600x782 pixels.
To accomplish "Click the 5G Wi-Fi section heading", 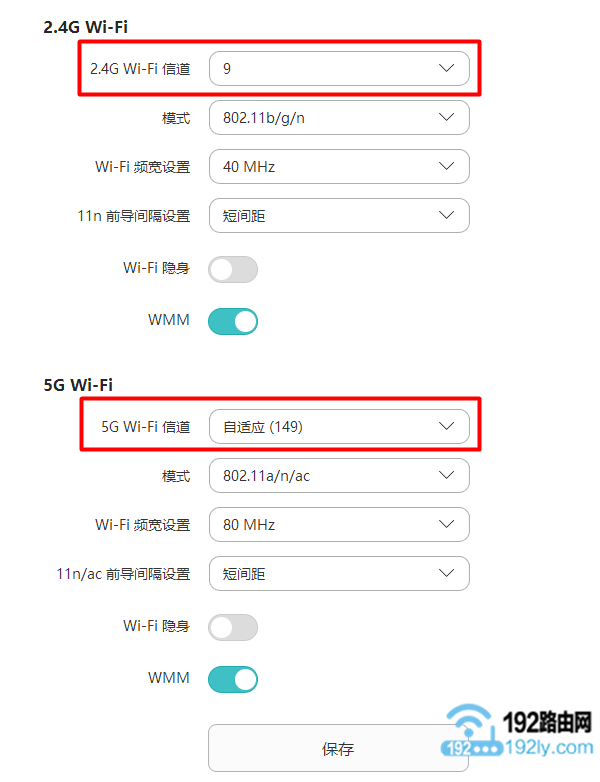I will 78,386.
